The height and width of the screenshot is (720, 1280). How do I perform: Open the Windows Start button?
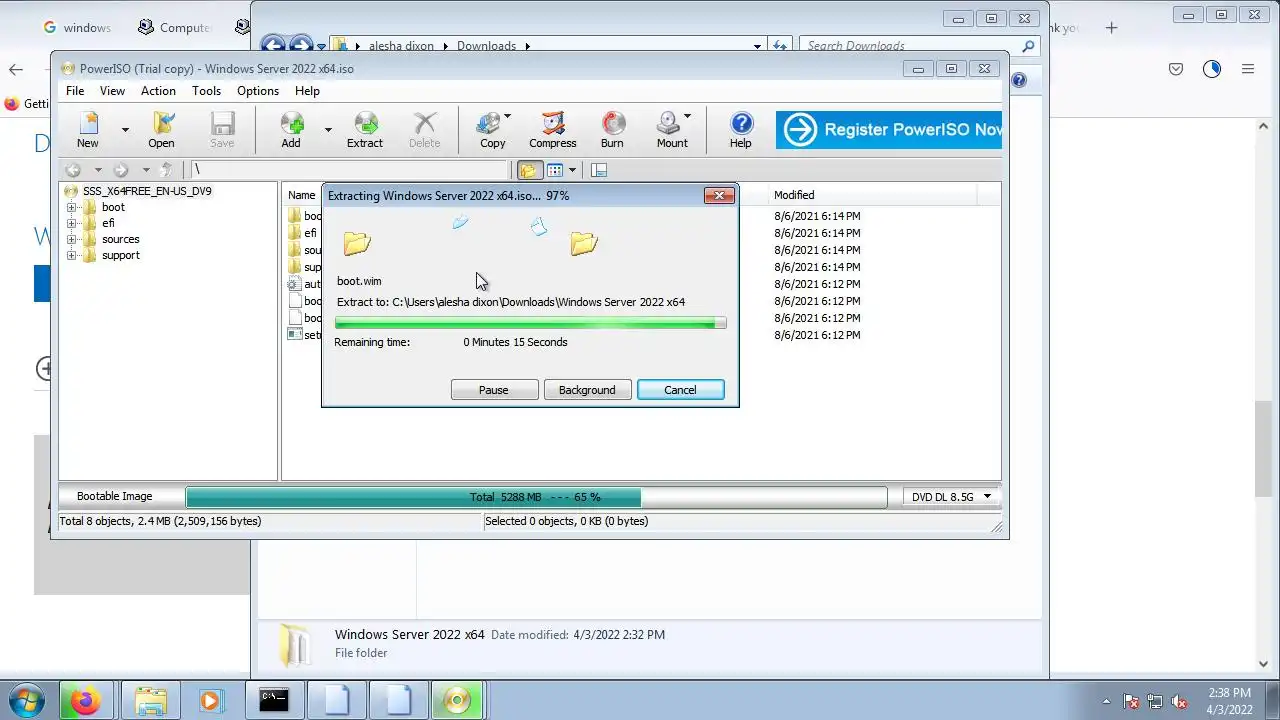tap(25, 700)
